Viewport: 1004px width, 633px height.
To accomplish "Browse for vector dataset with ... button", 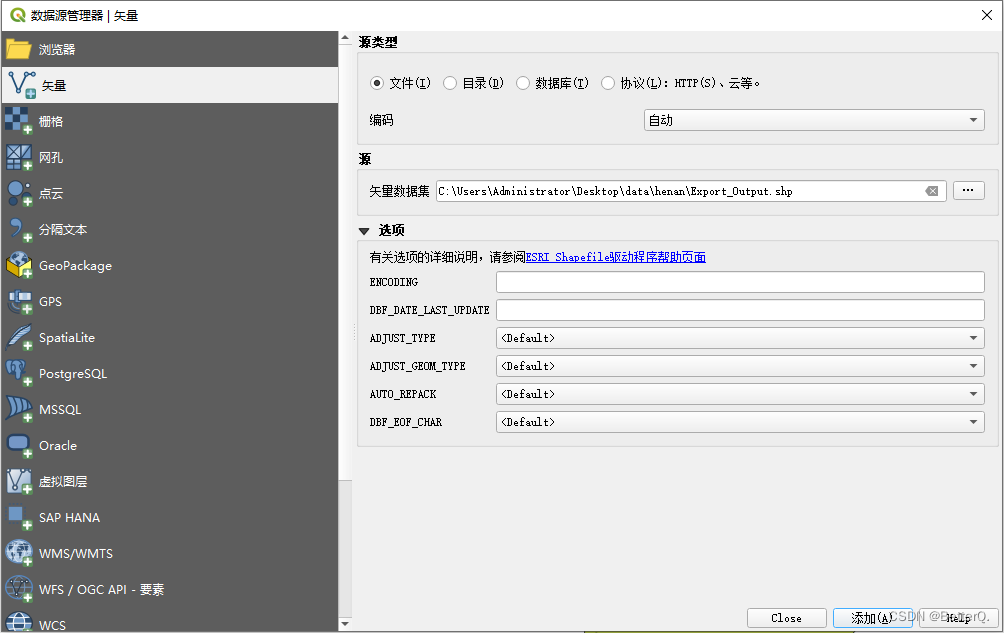I will click(968, 191).
